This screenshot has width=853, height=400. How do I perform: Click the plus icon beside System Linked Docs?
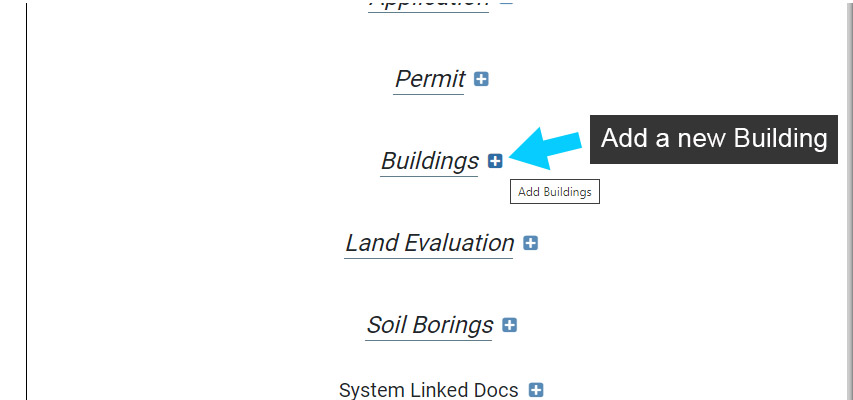pyautogui.click(x=536, y=390)
